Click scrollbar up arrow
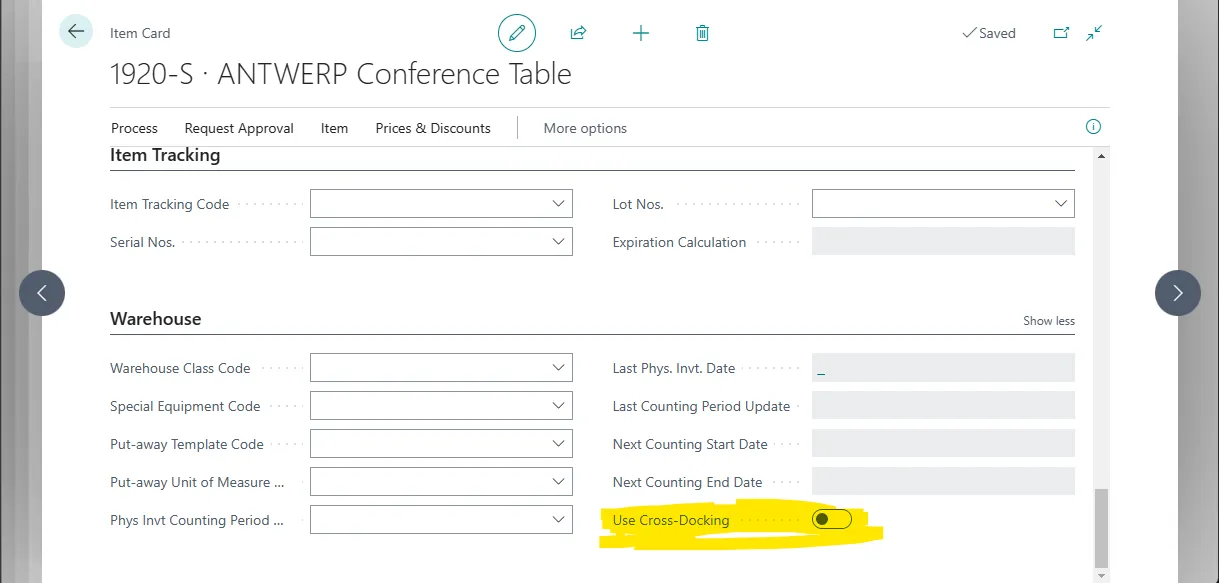 coord(1102,156)
